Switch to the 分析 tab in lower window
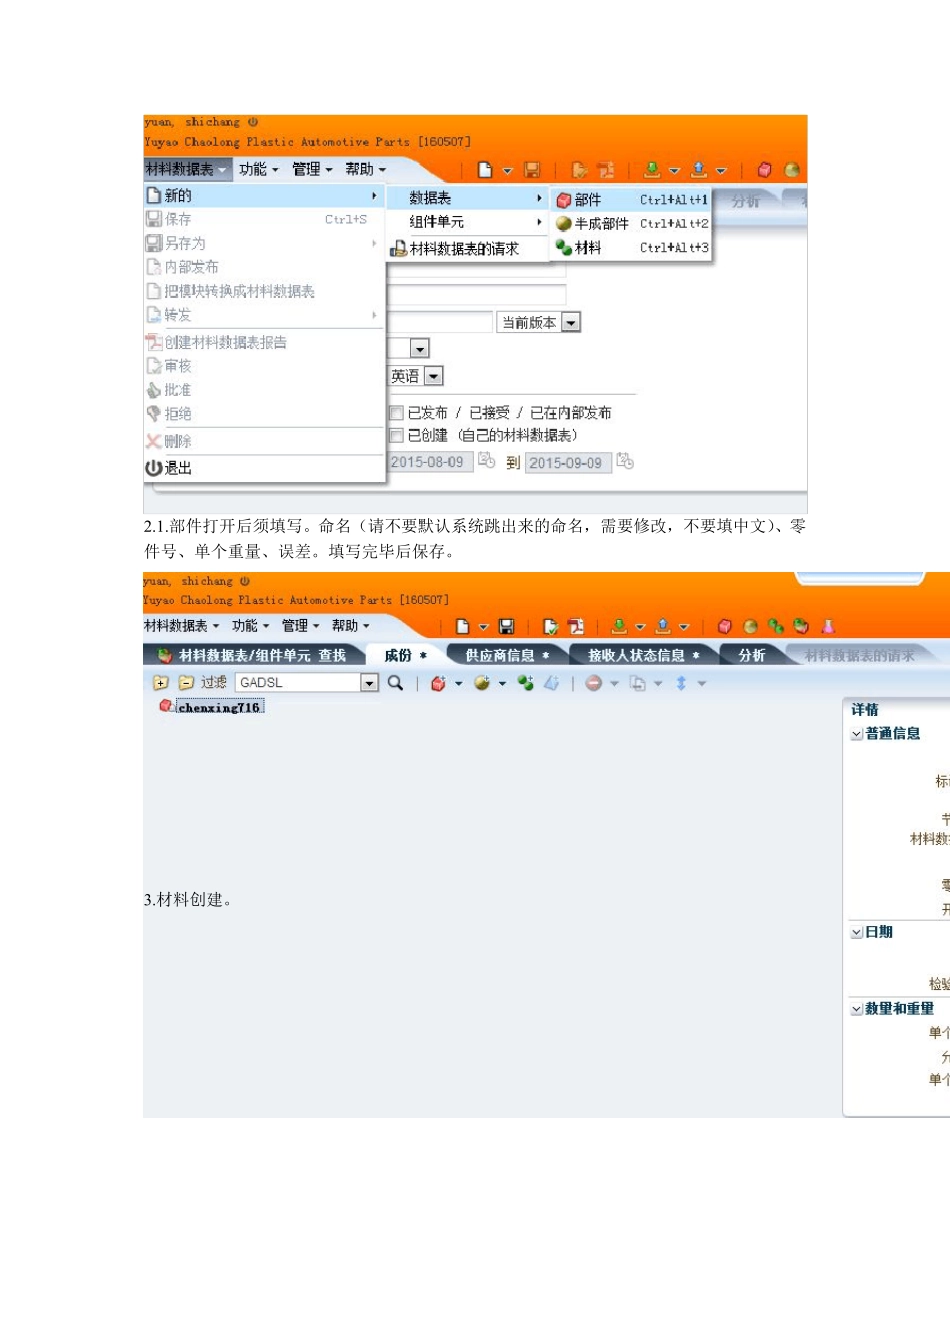The width and height of the screenshot is (950, 1344). [x=752, y=656]
